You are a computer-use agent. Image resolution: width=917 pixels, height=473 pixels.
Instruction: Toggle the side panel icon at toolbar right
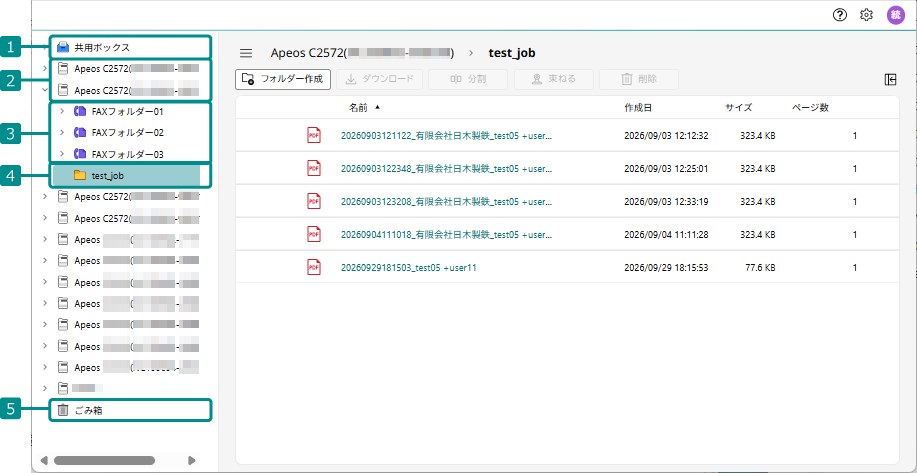(x=890, y=80)
